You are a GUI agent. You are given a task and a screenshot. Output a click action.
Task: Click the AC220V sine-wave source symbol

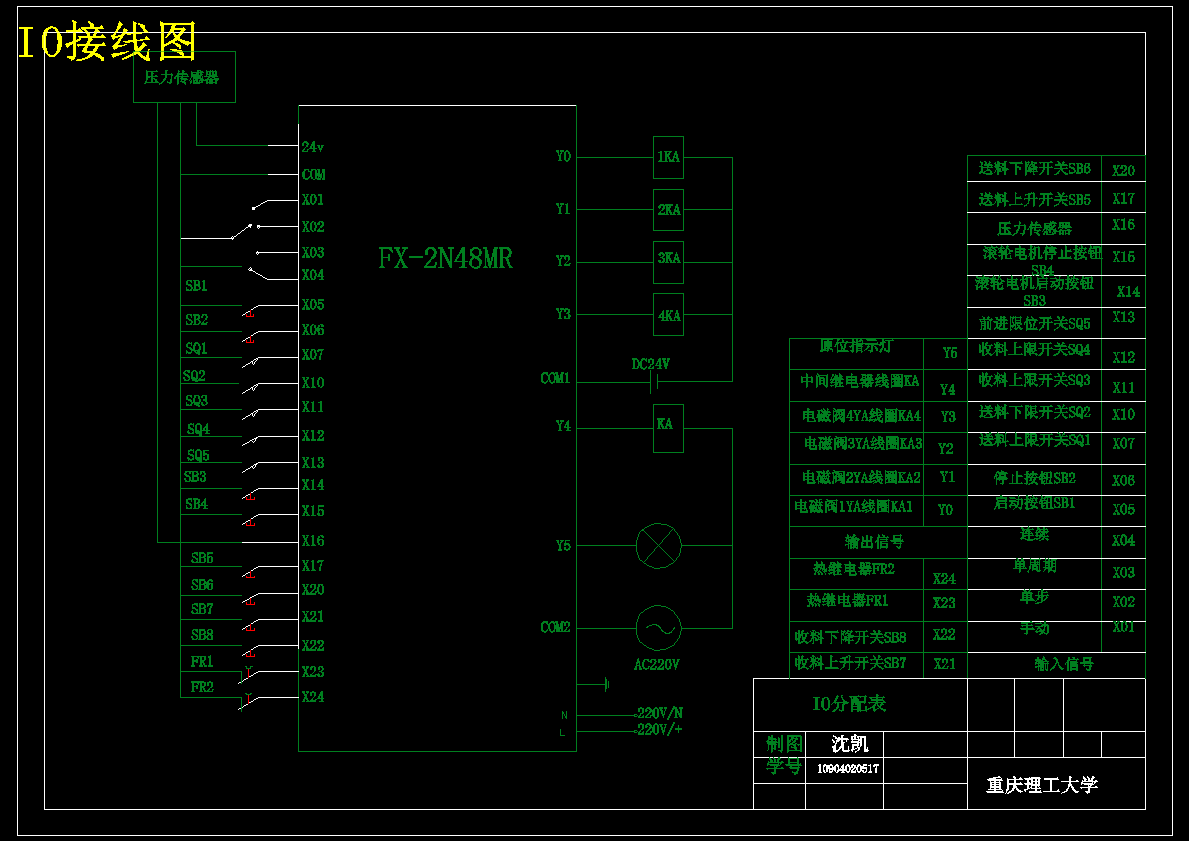click(x=658, y=628)
